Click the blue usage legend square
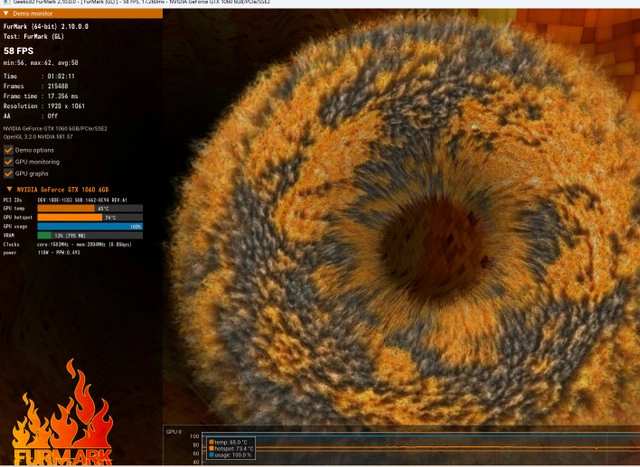This screenshot has height=467, width=640. [x=211, y=455]
